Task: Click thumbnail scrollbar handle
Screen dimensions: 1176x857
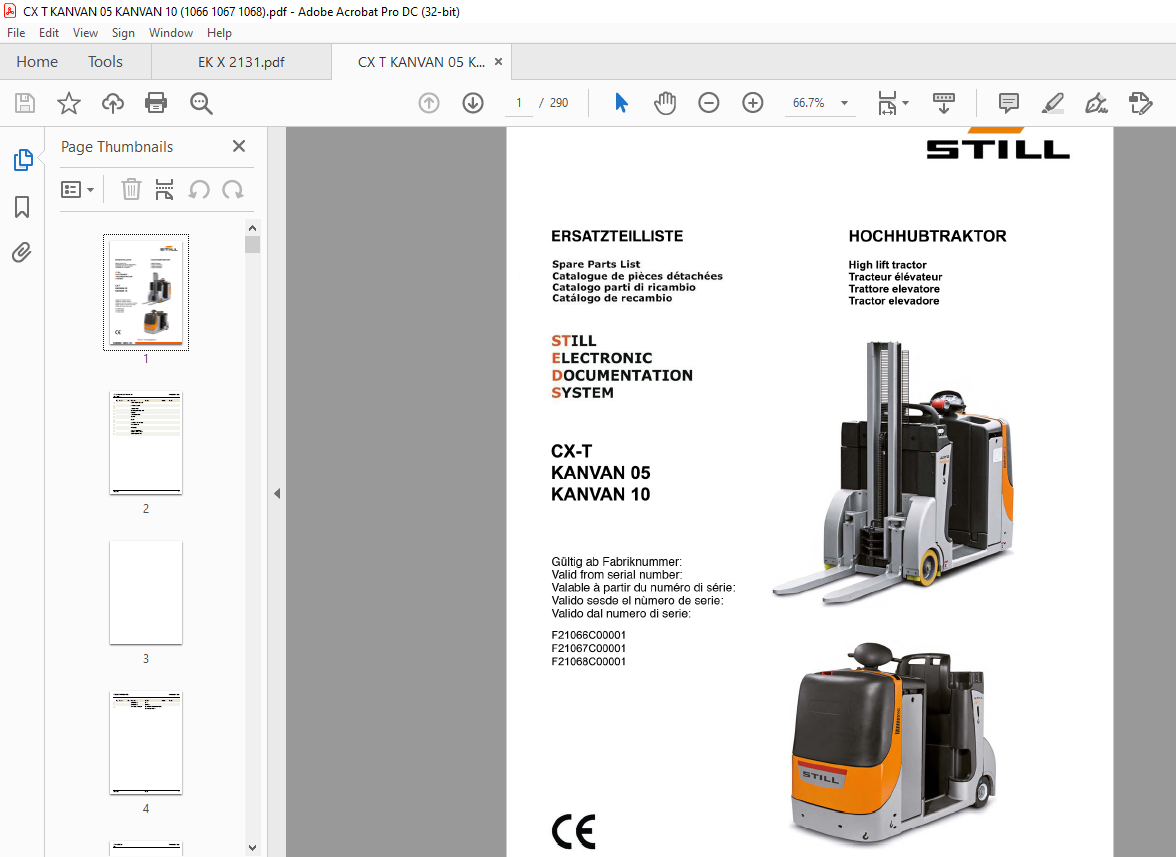Action: coord(253,244)
